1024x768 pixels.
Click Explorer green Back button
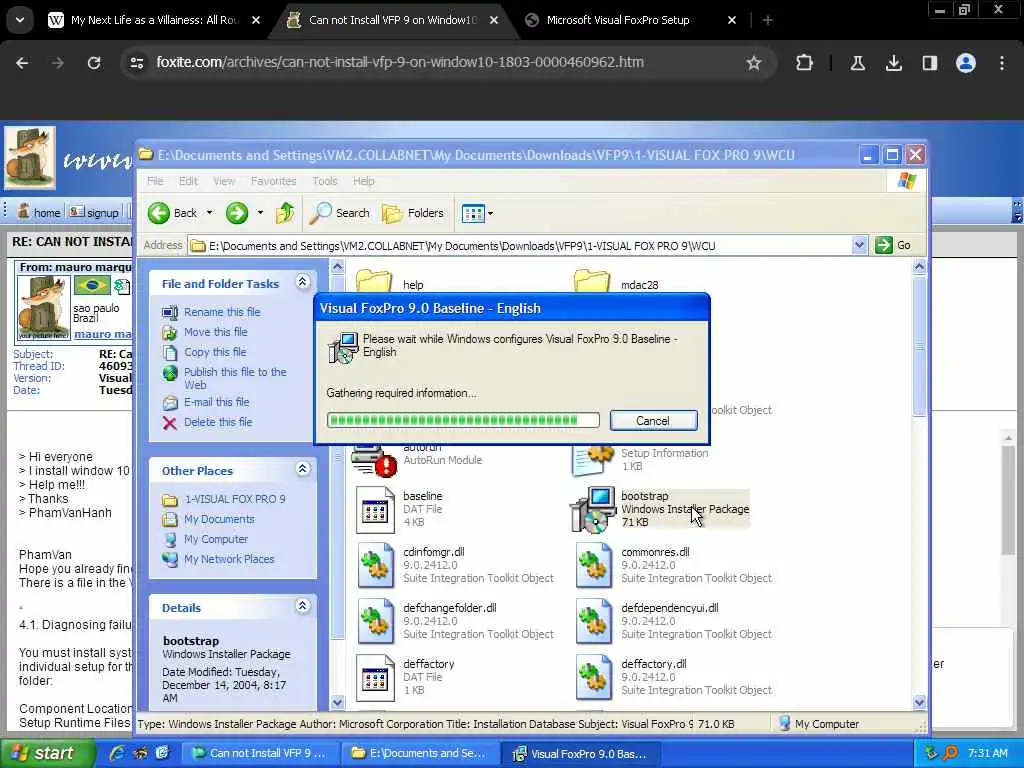click(x=172, y=213)
